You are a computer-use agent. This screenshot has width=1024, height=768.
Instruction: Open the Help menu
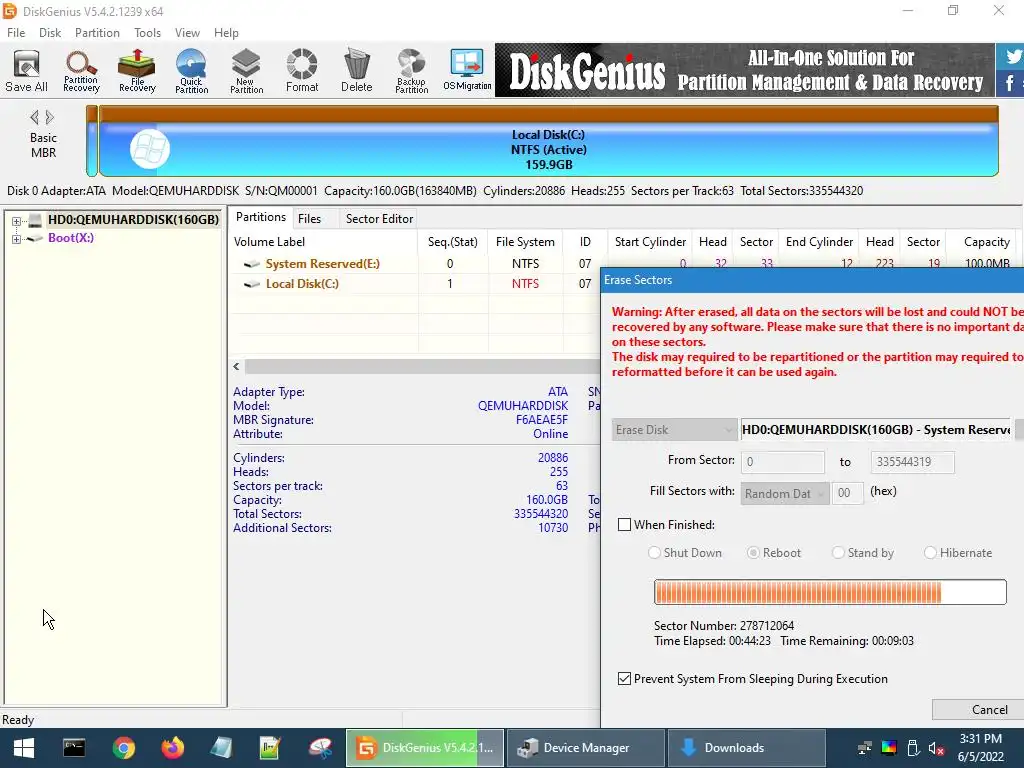tap(226, 33)
